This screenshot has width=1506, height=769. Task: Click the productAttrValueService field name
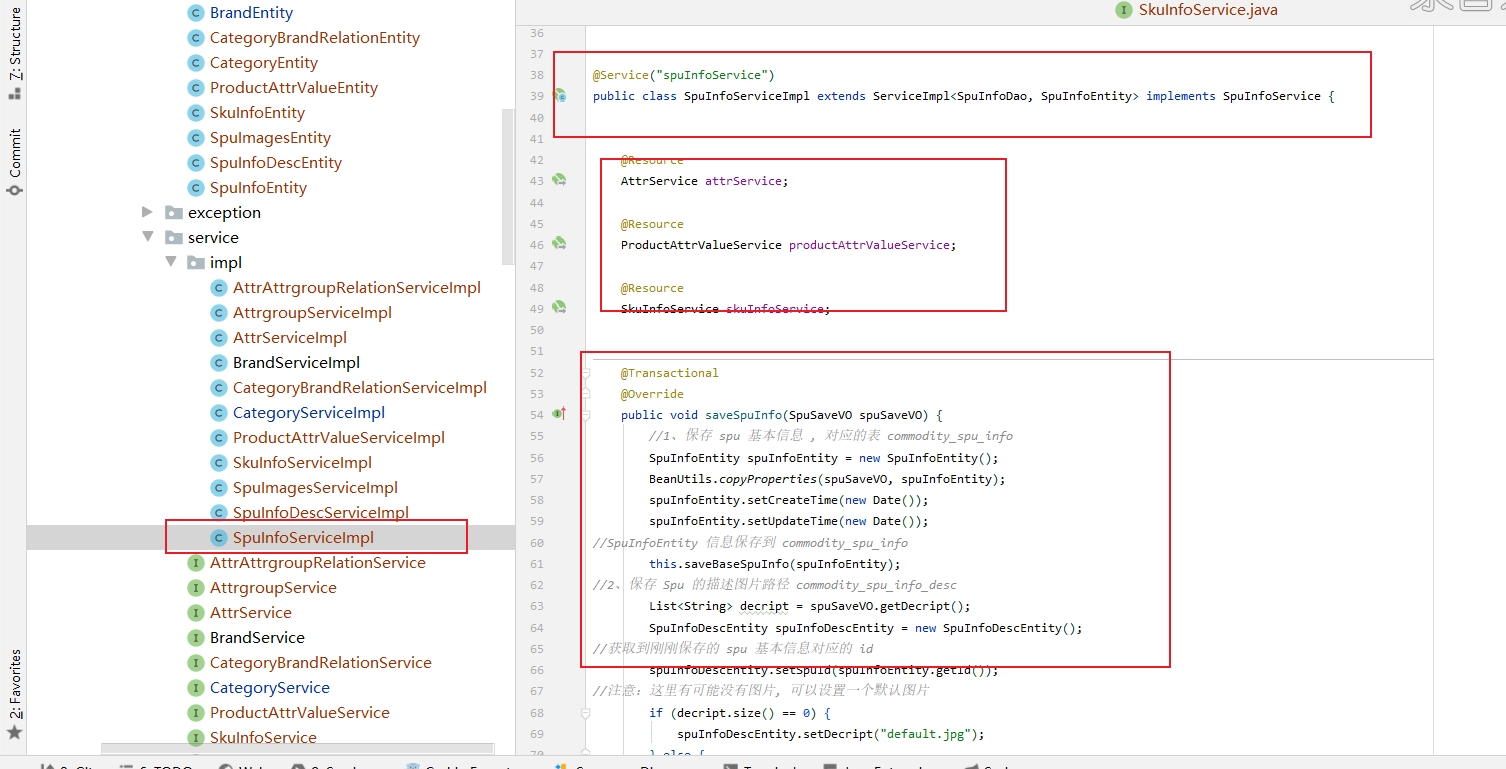pos(869,245)
